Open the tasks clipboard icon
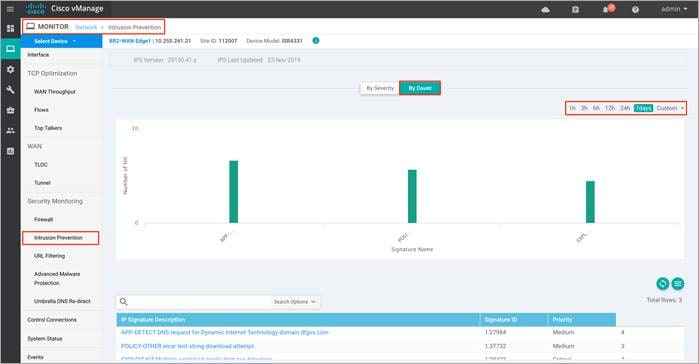The width and height of the screenshot is (699, 364). pos(576,9)
